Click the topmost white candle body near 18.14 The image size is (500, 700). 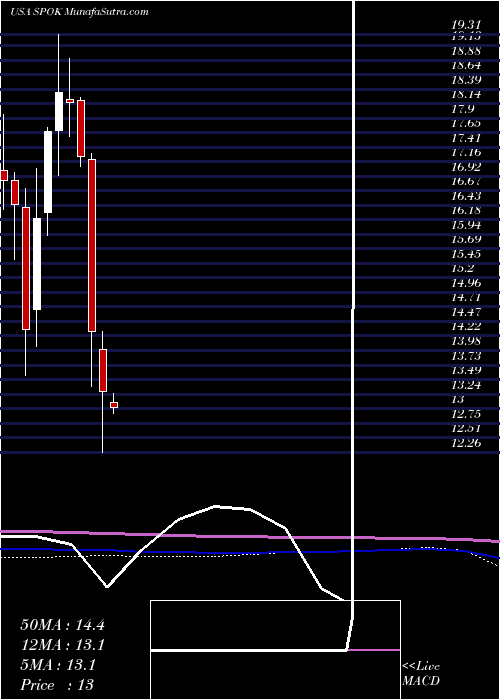click(59, 112)
